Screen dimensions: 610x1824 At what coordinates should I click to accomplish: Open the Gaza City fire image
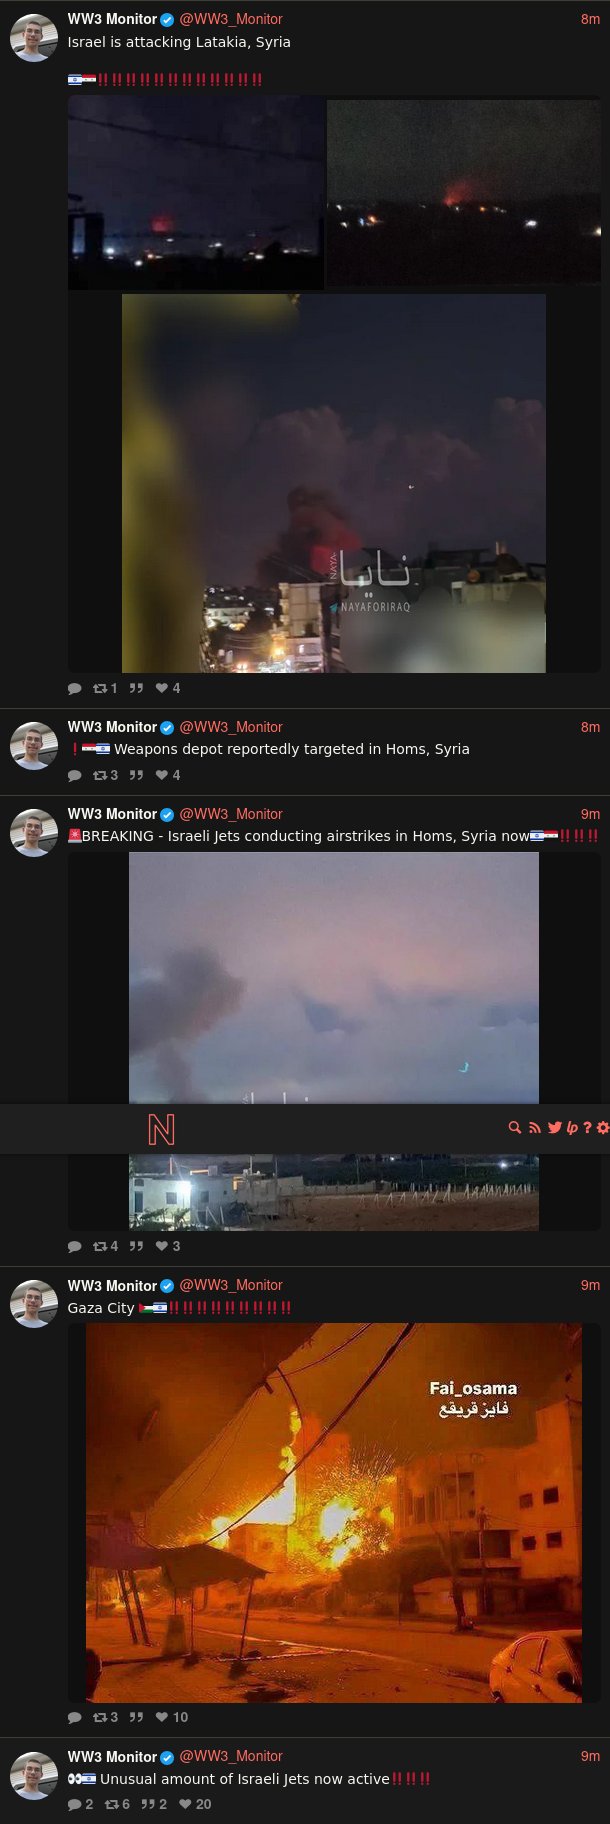tap(334, 1513)
